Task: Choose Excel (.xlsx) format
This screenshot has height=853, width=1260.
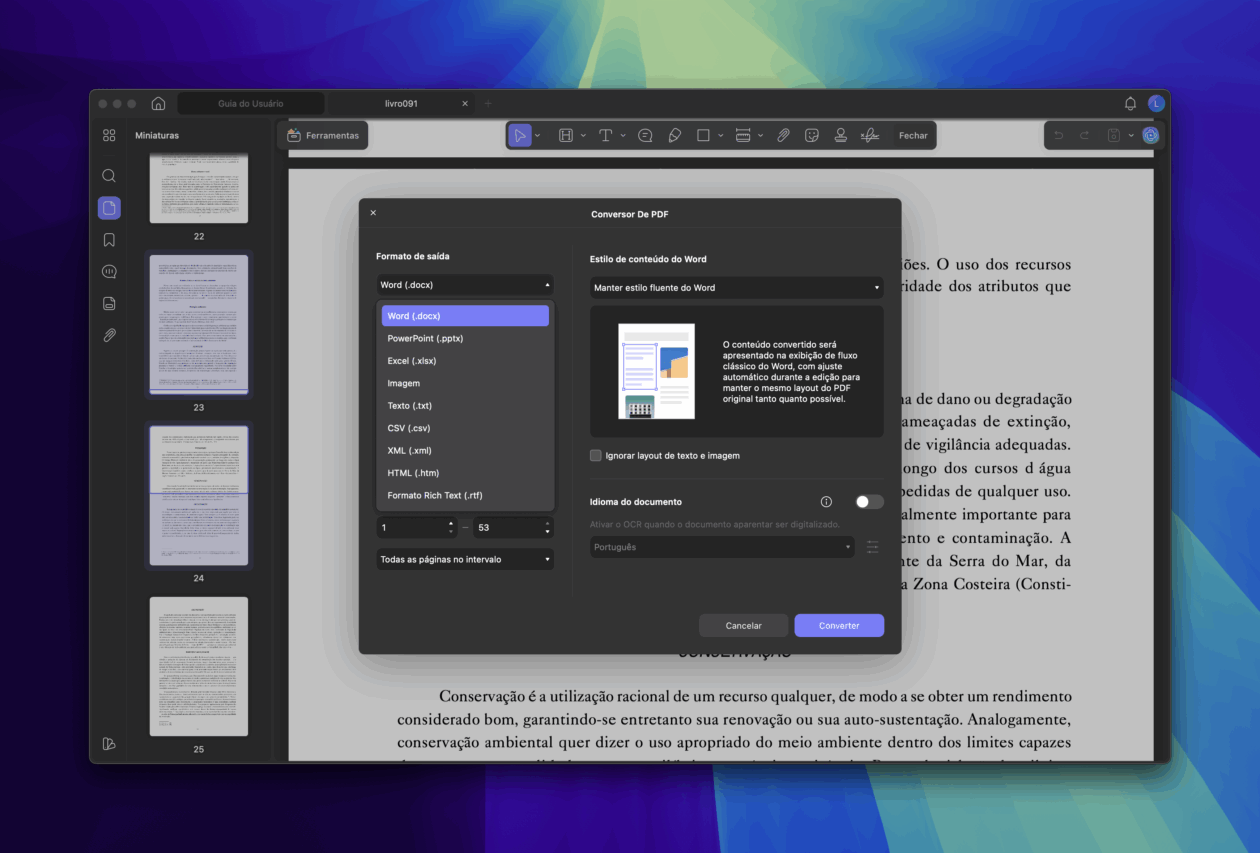Action: tap(465, 361)
